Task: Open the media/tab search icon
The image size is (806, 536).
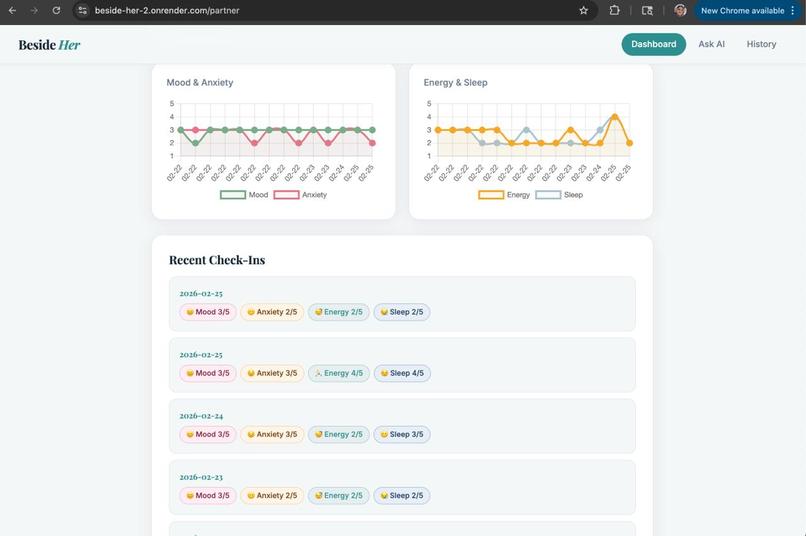Action: [647, 10]
